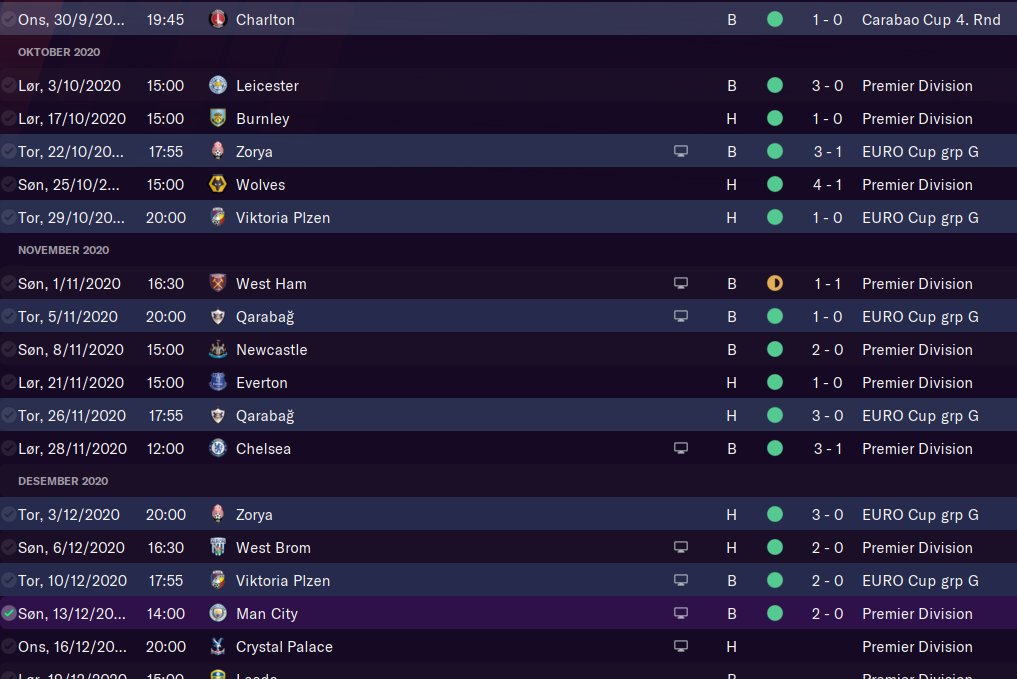Click the TV broadcast icon on West Ham row

point(681,284)
